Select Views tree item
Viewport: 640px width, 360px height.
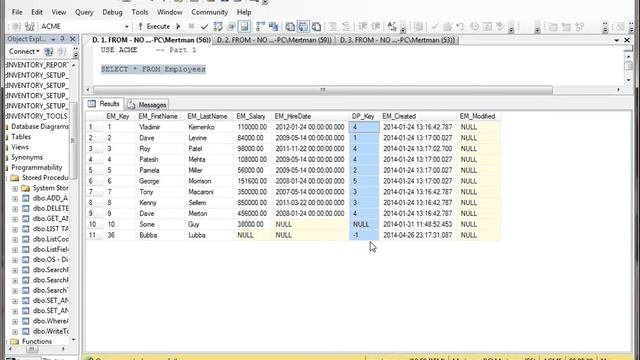tap(20, 147)
